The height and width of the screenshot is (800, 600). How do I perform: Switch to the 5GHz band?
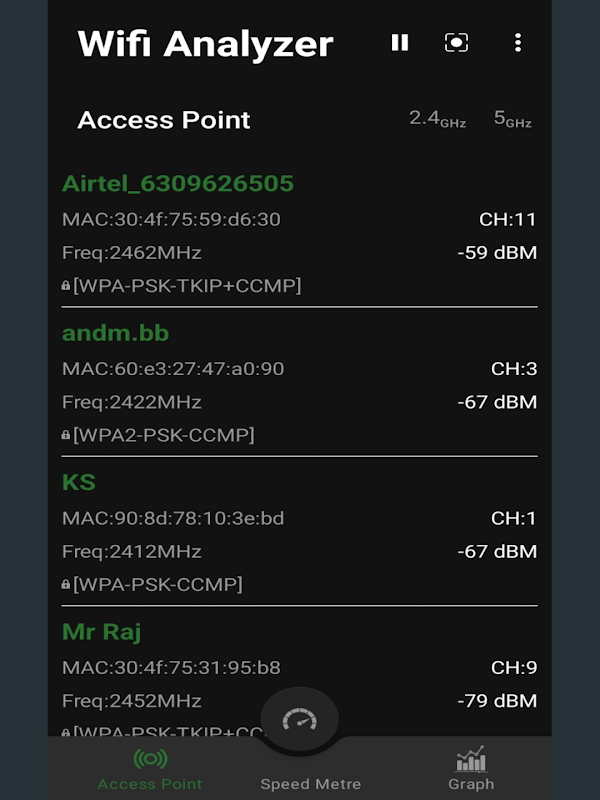point(512,119)
